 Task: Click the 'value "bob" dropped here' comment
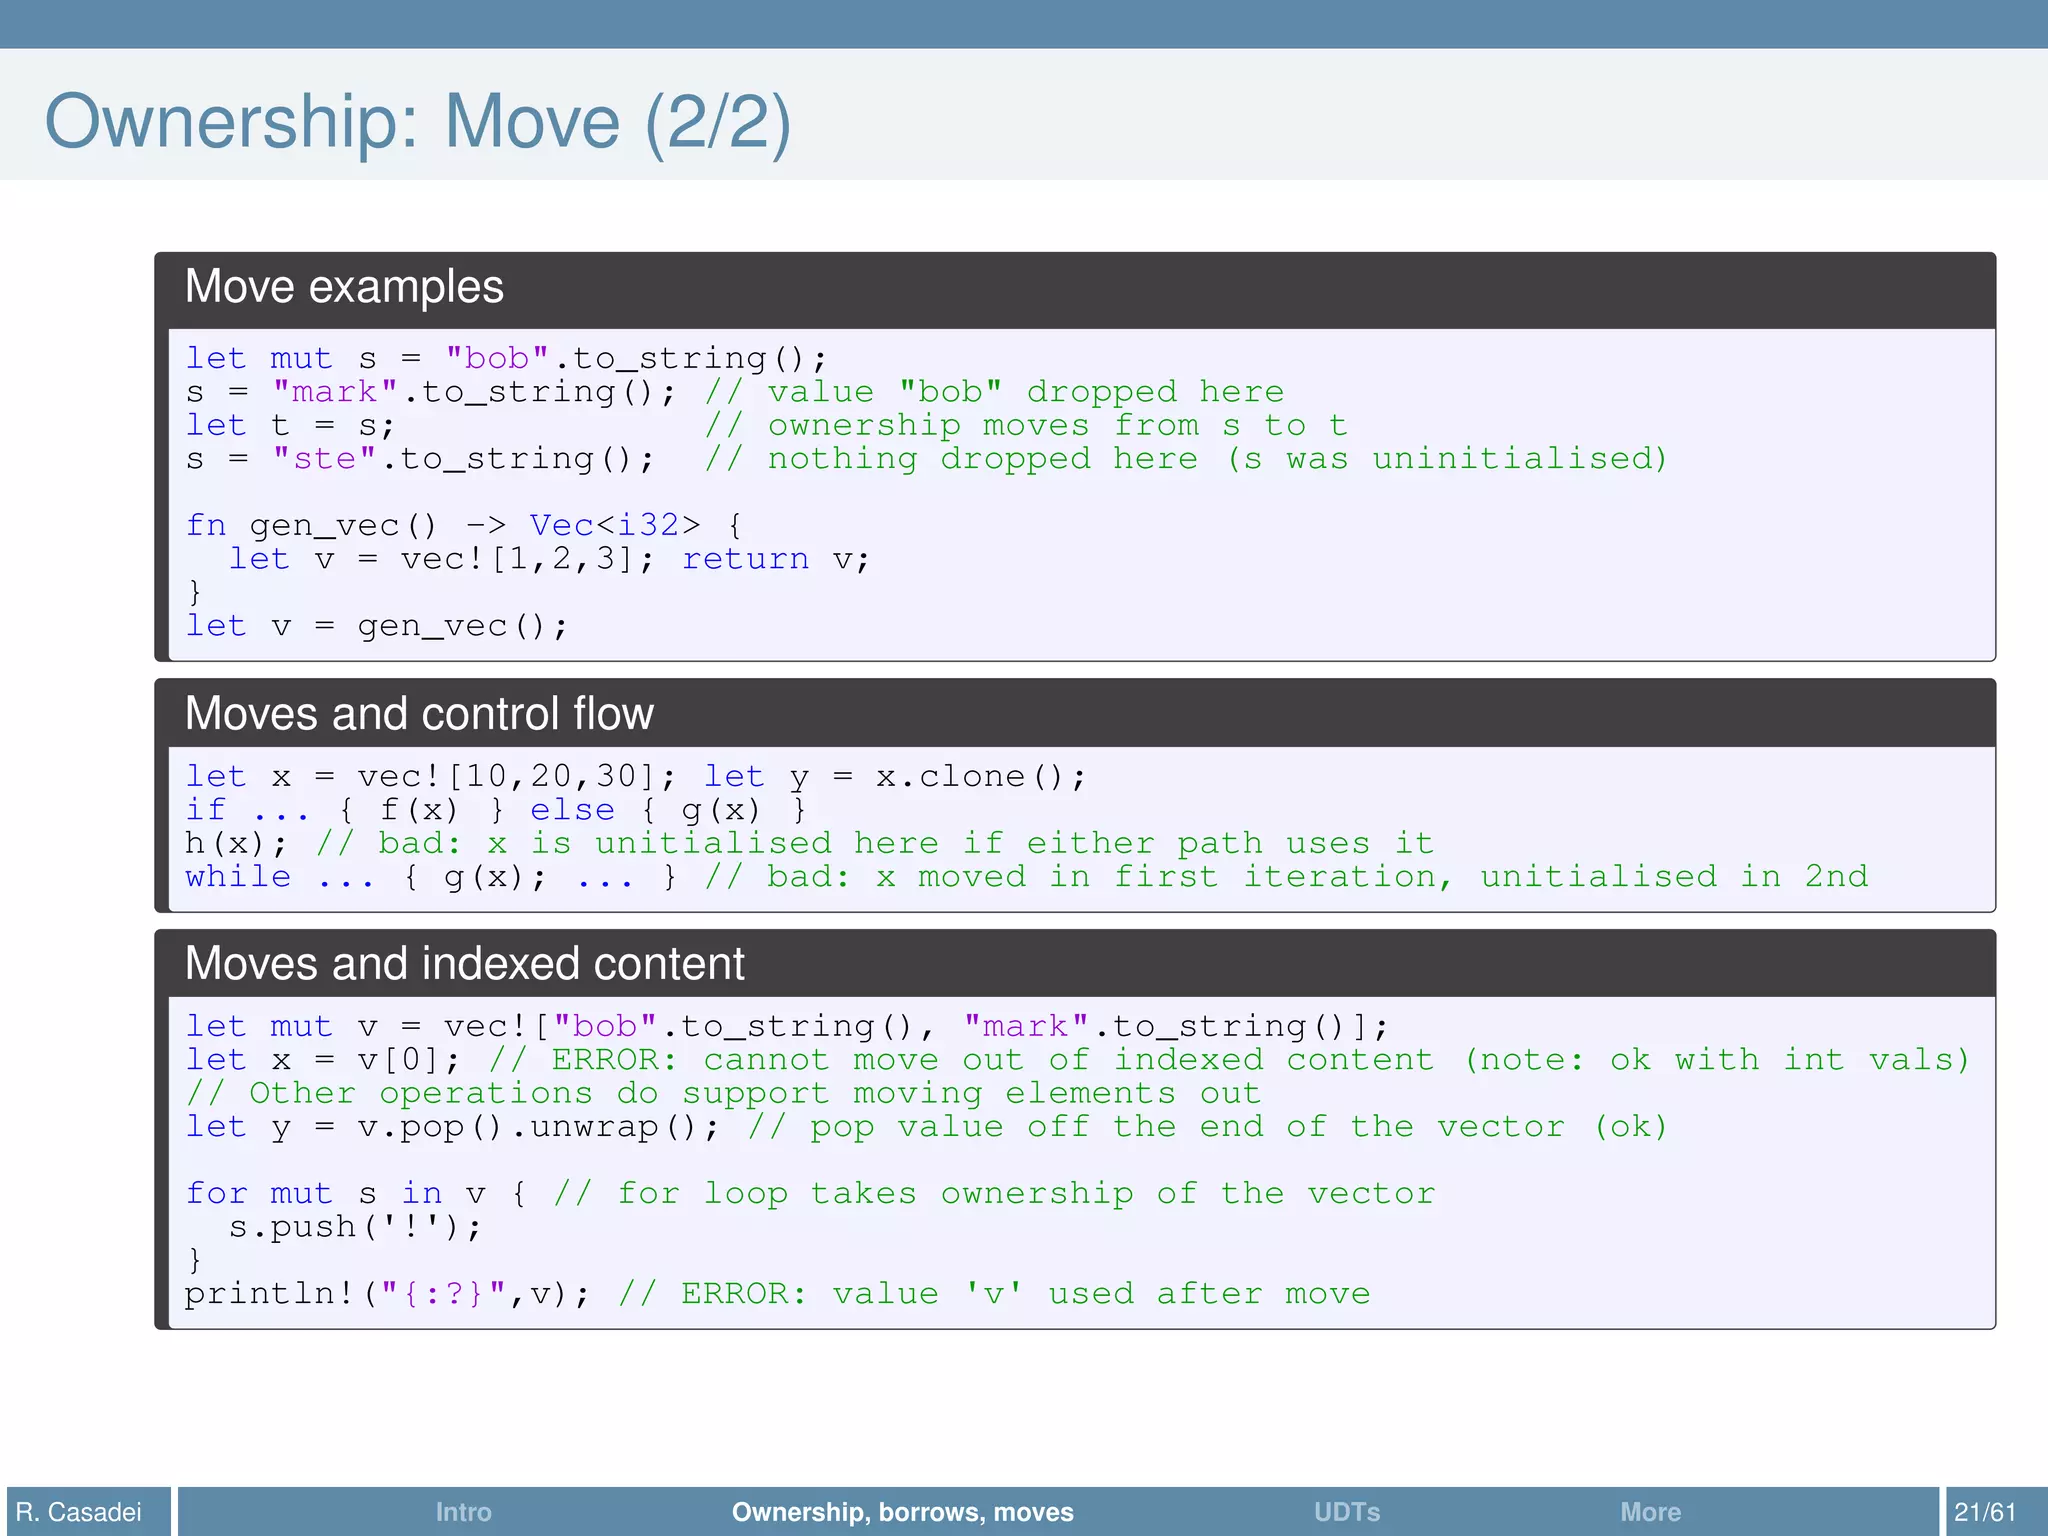coord(994,392)
